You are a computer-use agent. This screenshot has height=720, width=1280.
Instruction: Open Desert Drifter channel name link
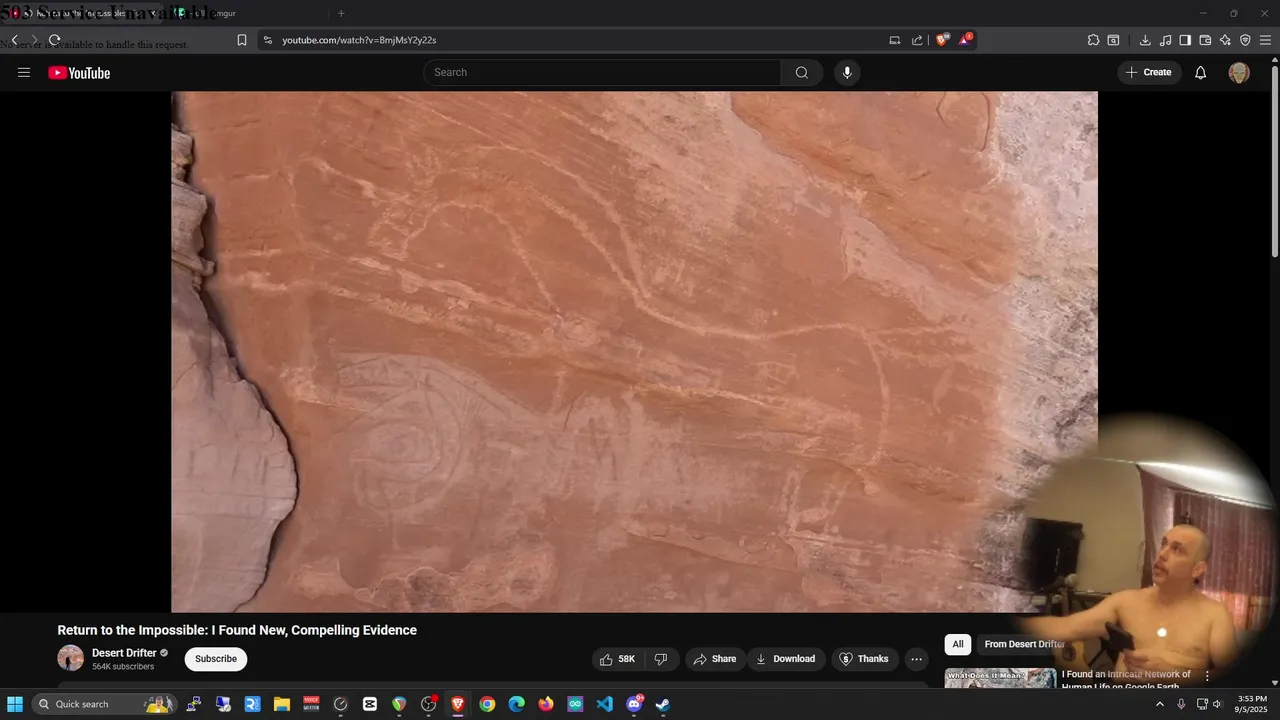click(x=124, y=653)
